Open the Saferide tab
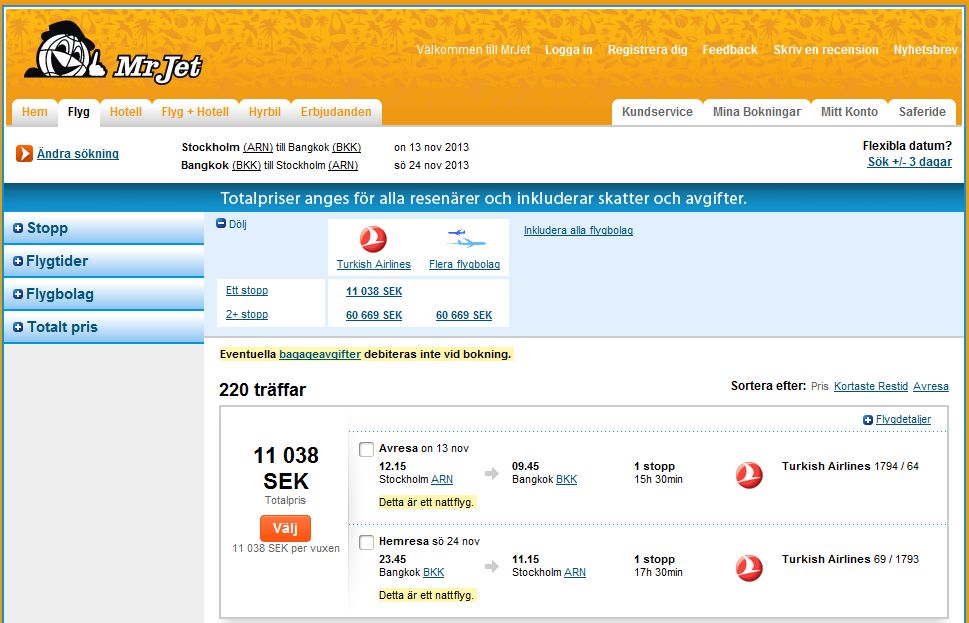The height and width of the screenshot is (623, 969). (922, 112)
